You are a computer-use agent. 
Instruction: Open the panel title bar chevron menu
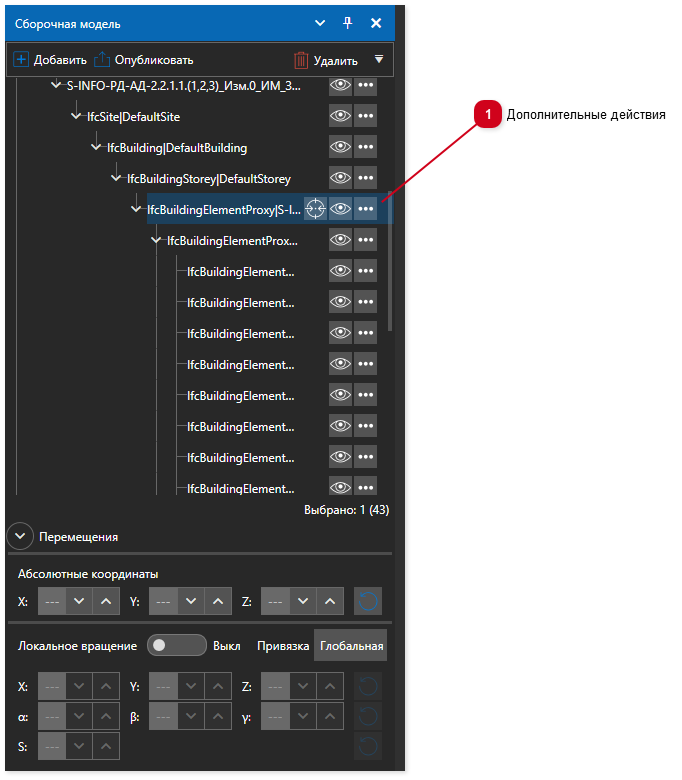click(320, 22)
